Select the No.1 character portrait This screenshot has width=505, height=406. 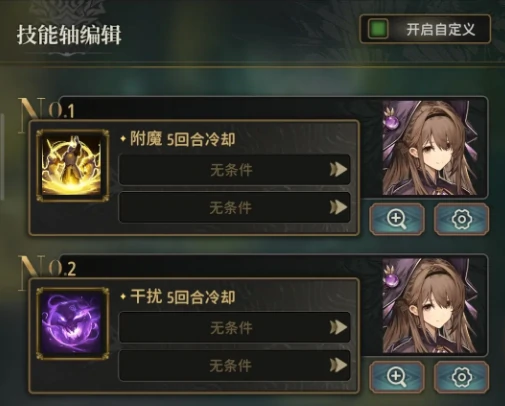pyautogui.click(x=430, y=148)
